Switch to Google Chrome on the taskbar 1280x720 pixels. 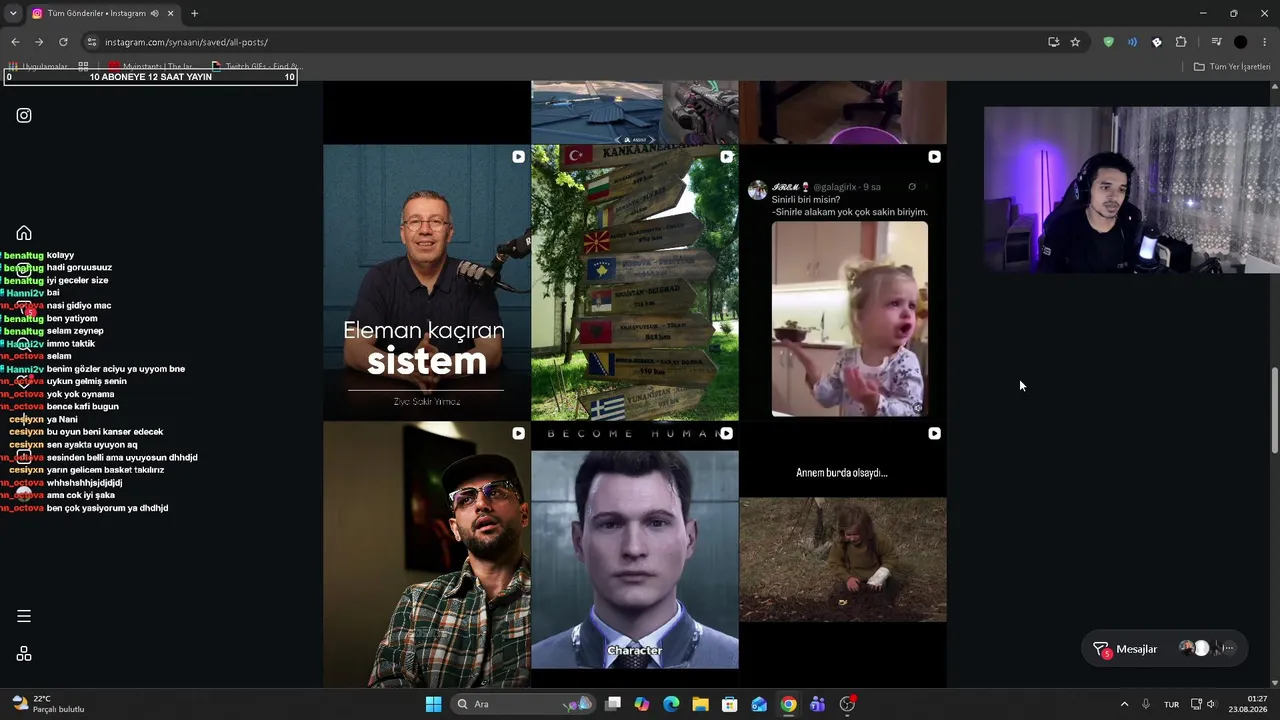(788, 704)
